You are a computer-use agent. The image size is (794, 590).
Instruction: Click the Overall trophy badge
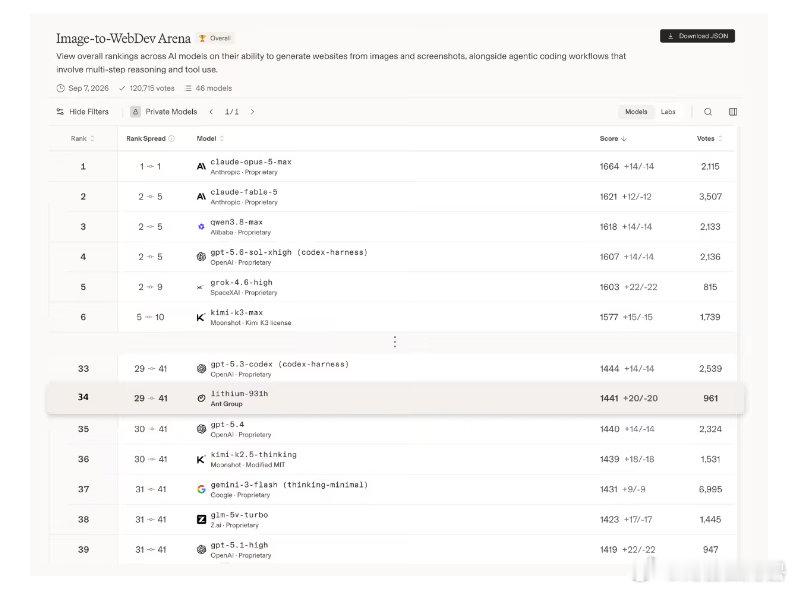(x=216, y=38)
